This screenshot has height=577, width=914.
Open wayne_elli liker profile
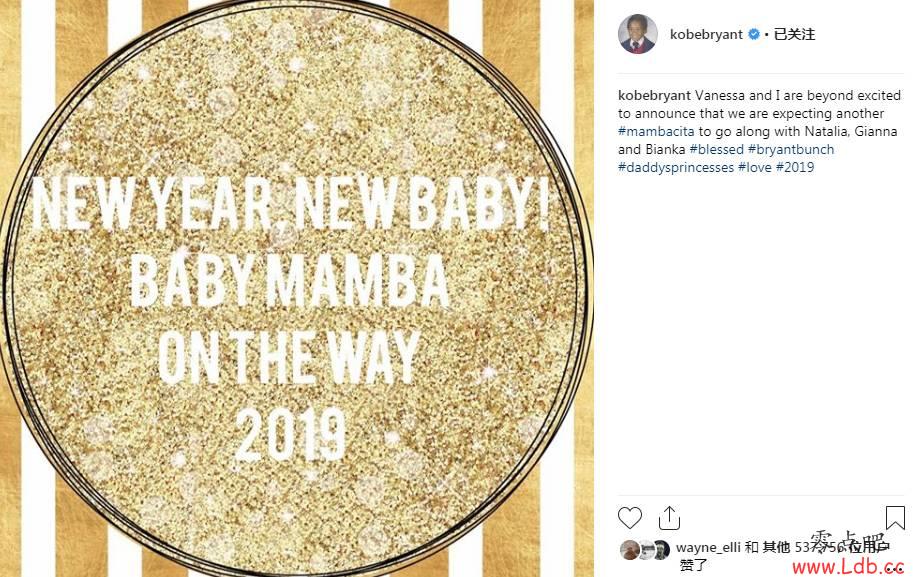[708, 547]
